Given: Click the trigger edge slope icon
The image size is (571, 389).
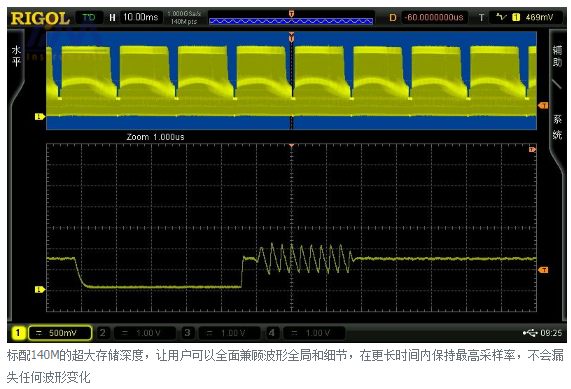Looking at the screenshot, I should (501, 17).
